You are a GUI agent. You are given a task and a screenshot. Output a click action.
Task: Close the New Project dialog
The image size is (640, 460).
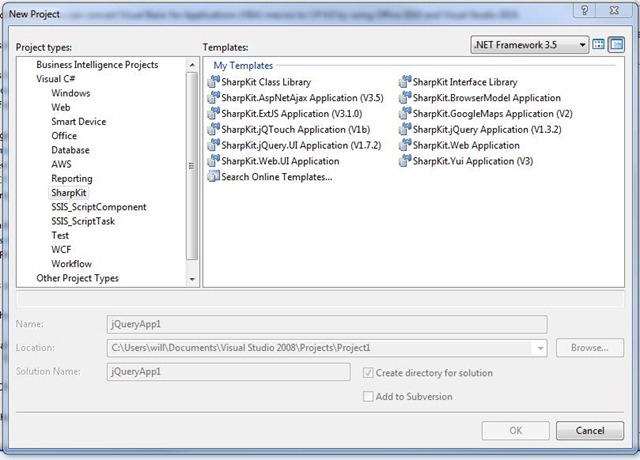click(614, 10)
